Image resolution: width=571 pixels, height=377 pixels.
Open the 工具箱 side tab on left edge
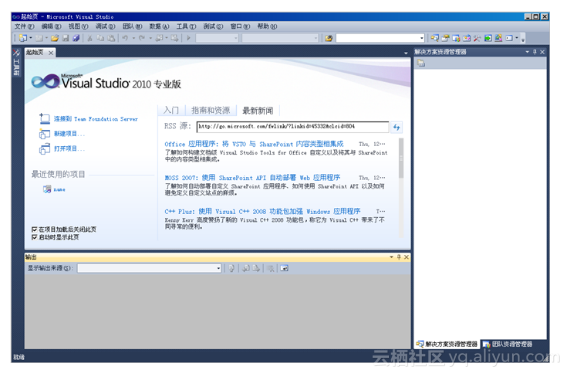coord(16,62)
